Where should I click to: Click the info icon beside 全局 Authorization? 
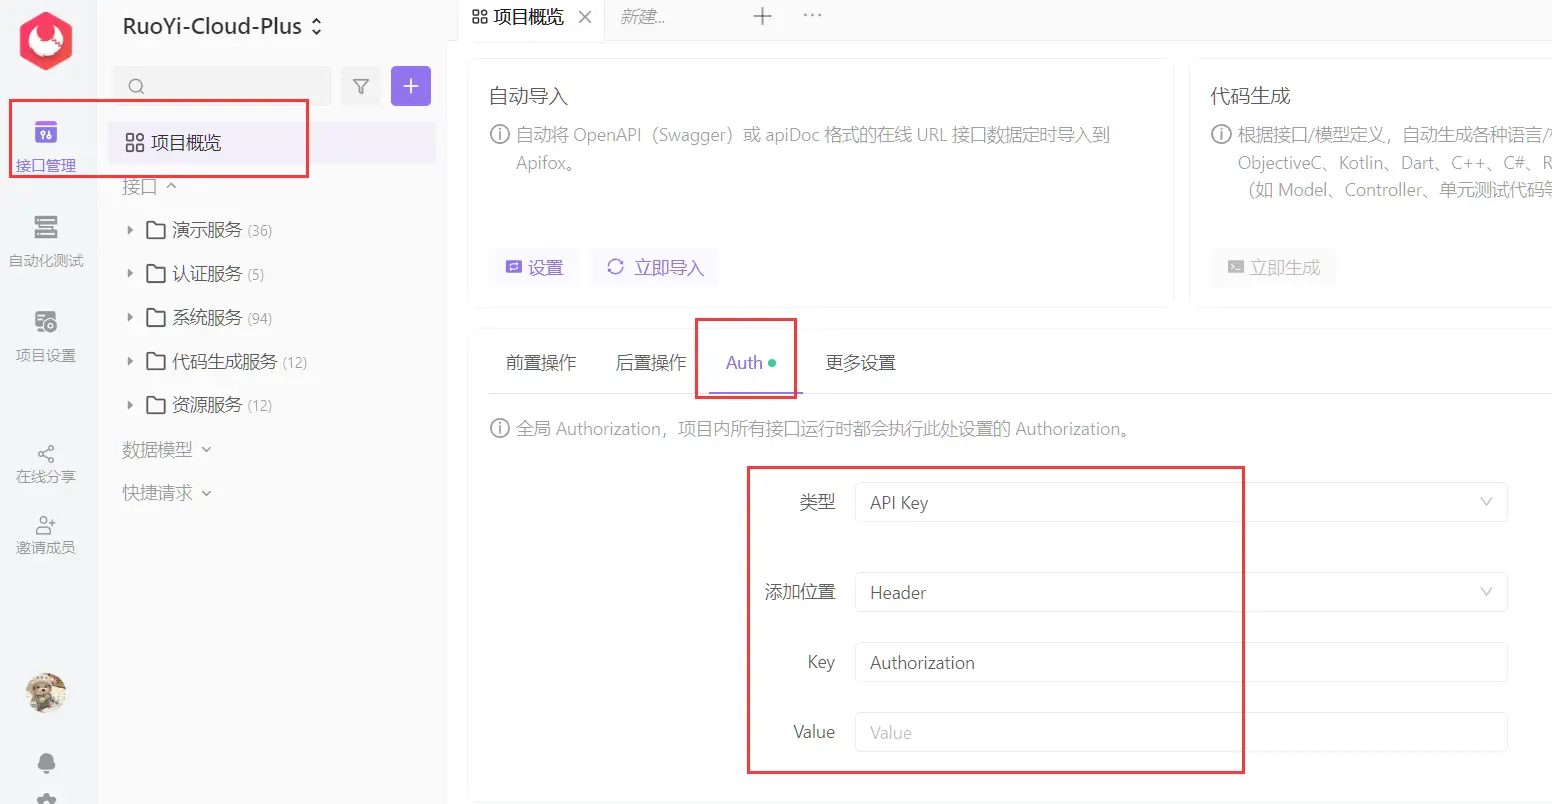(499, 429)
